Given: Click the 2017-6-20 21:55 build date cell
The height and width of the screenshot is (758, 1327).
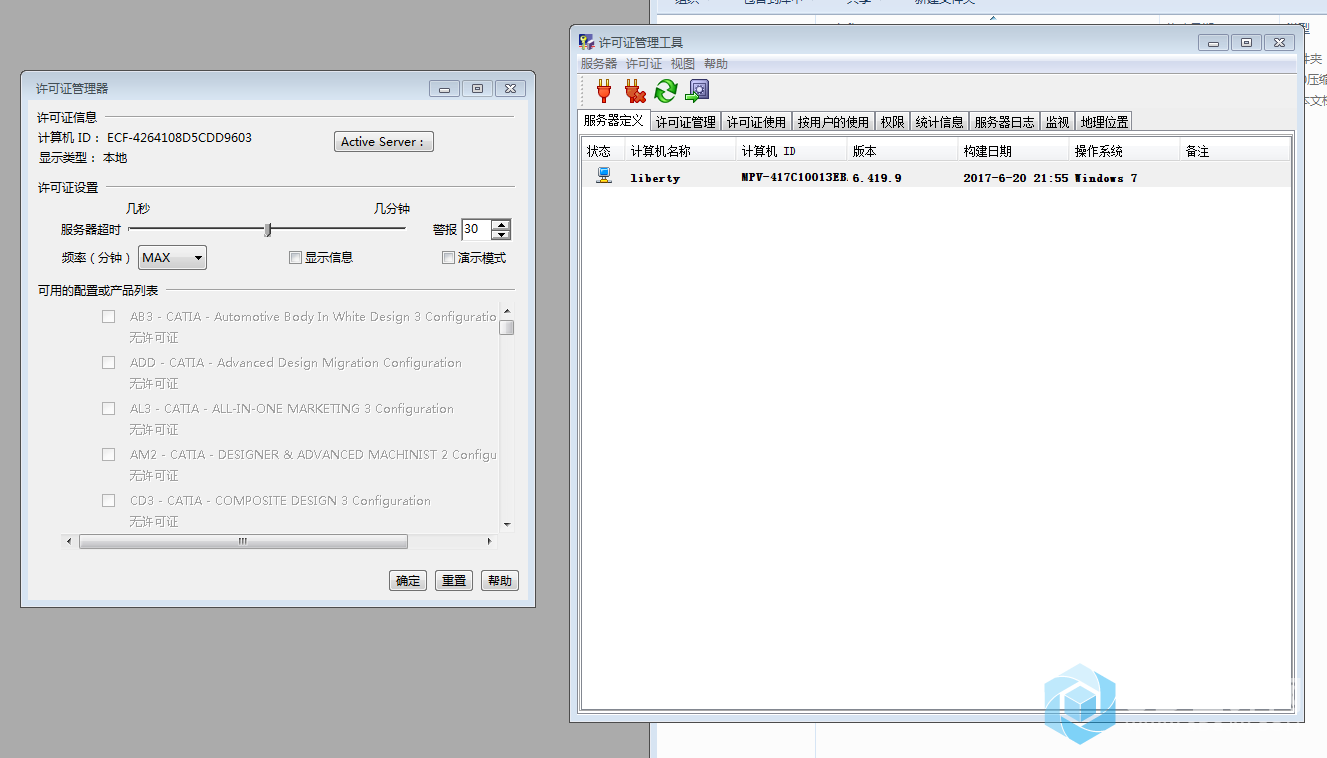Looking at the screenshot, I should [1016, 178].
